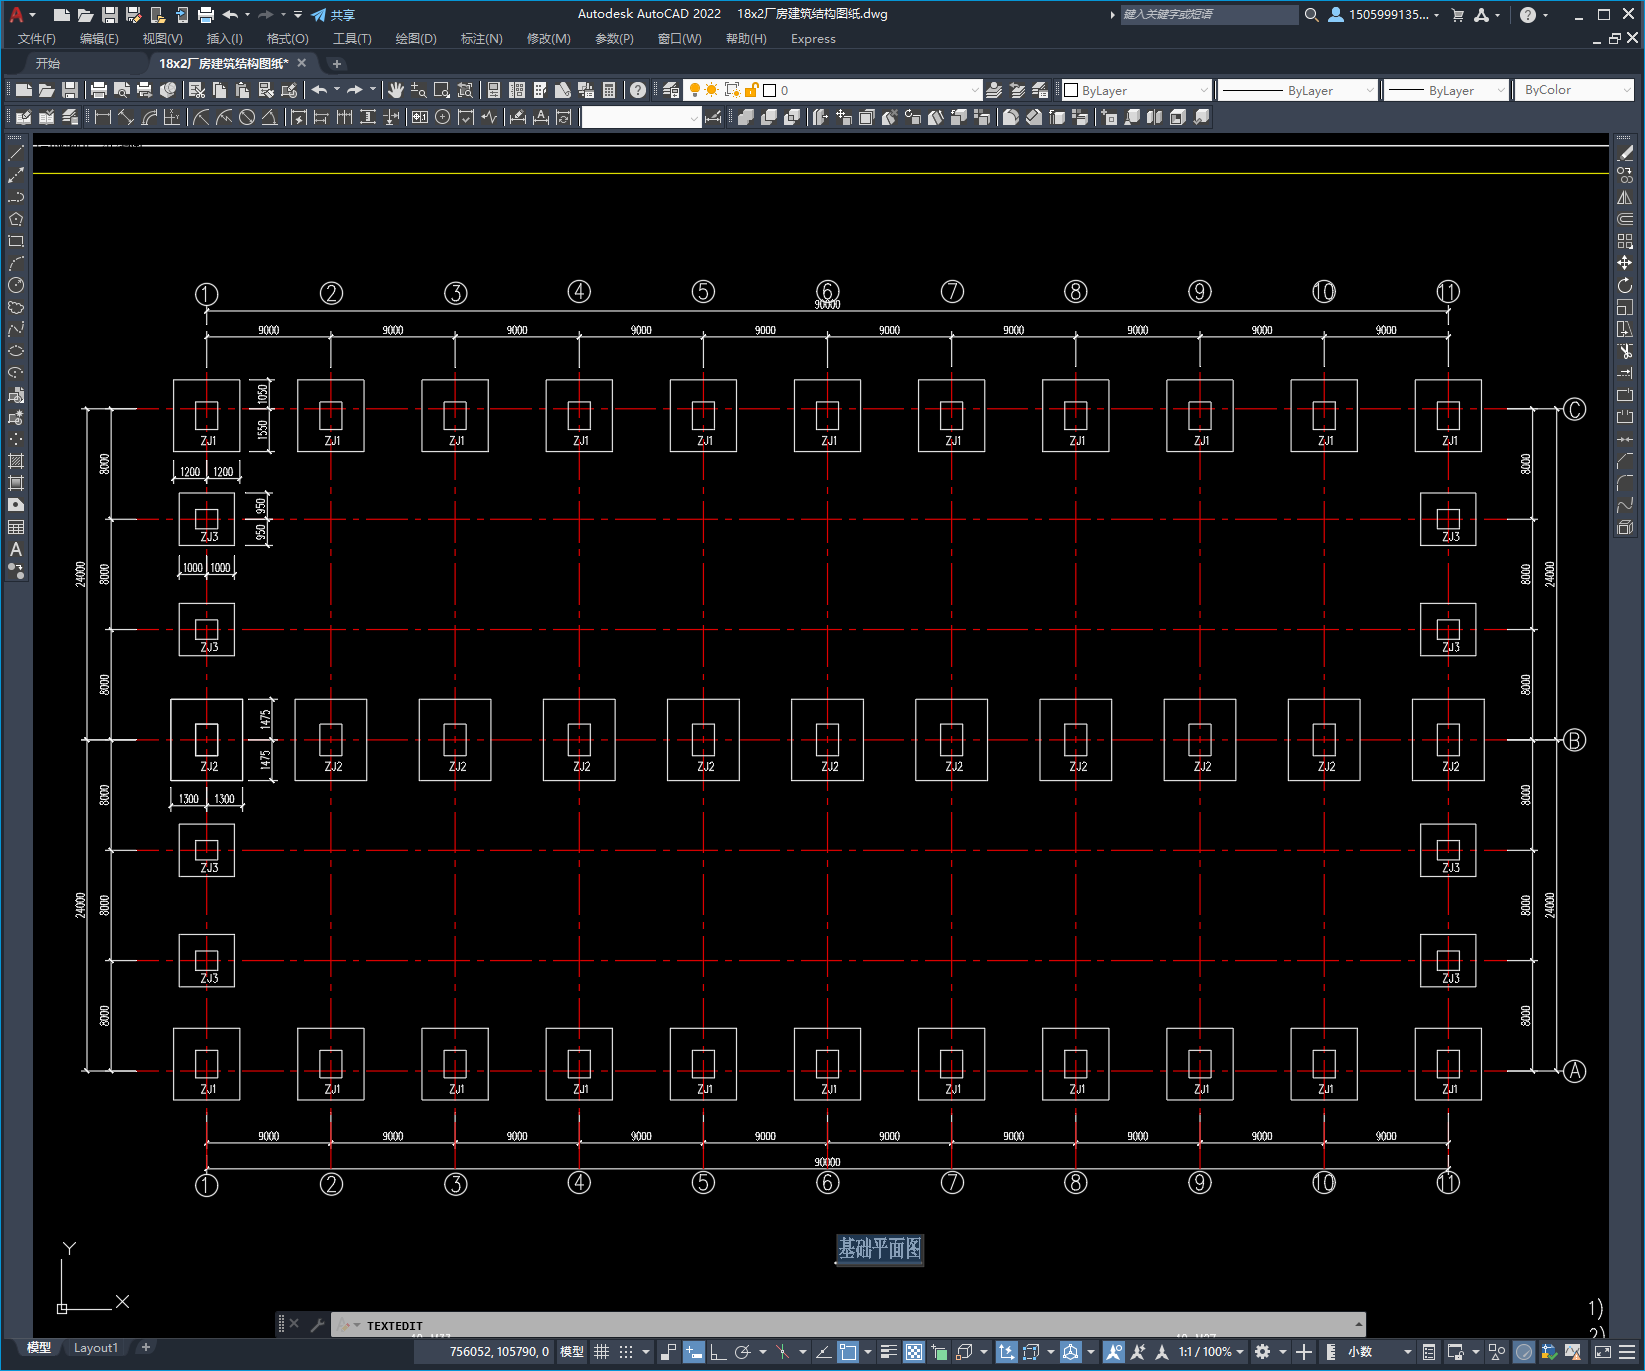
Task: Open the Express menu
Action: (813, 39)
